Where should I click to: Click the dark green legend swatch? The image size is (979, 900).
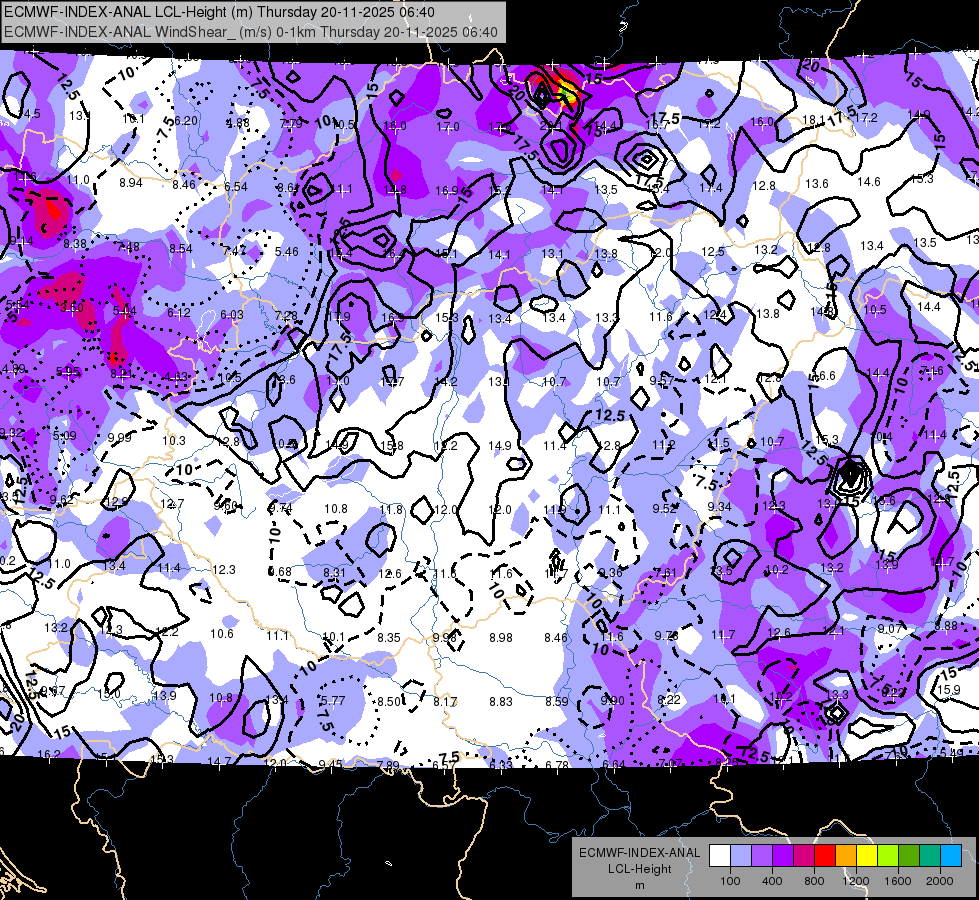point(909,856)
